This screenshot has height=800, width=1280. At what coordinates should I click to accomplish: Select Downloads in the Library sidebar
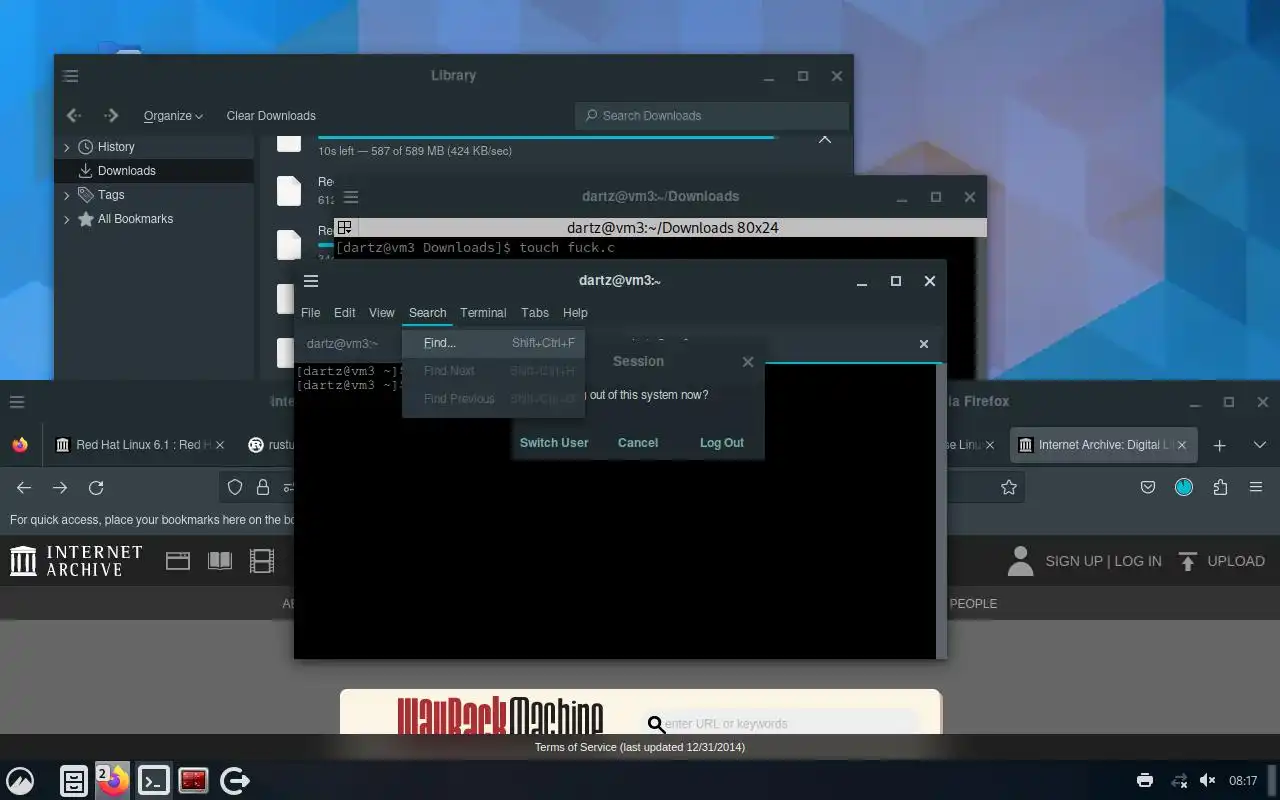tap(155, 171)
